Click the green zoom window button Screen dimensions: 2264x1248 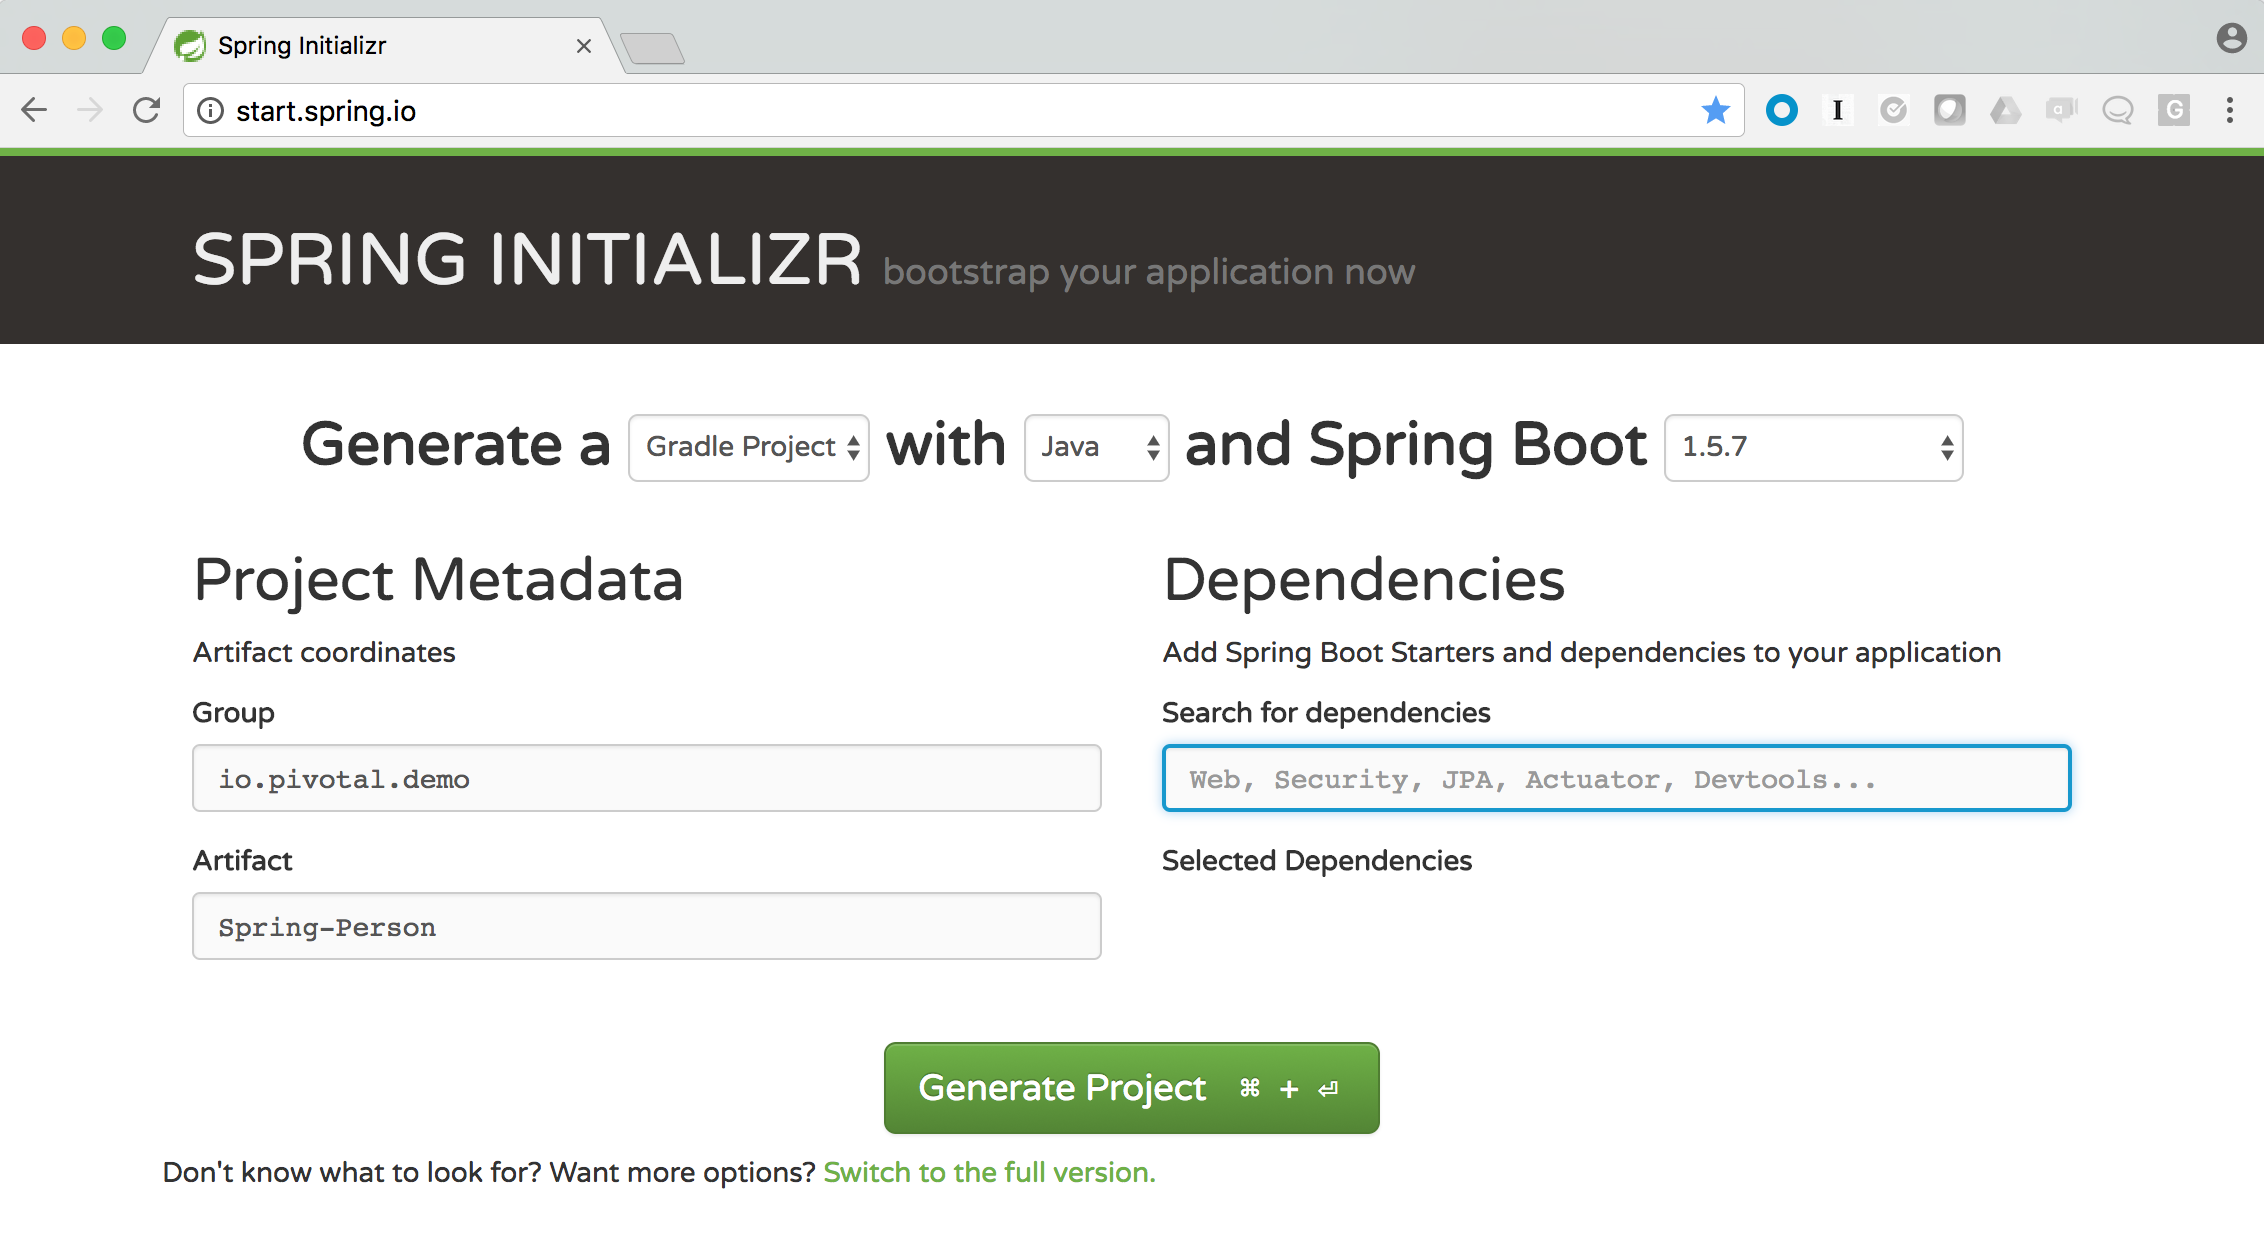point(114,38)
